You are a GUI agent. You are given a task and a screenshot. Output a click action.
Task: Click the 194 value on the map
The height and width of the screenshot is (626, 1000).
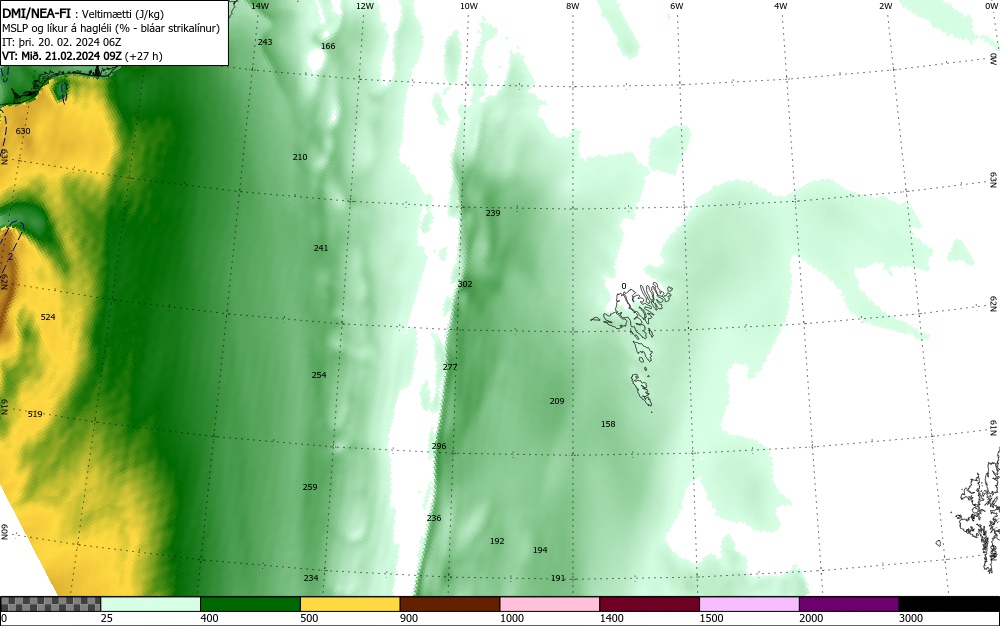540,550
